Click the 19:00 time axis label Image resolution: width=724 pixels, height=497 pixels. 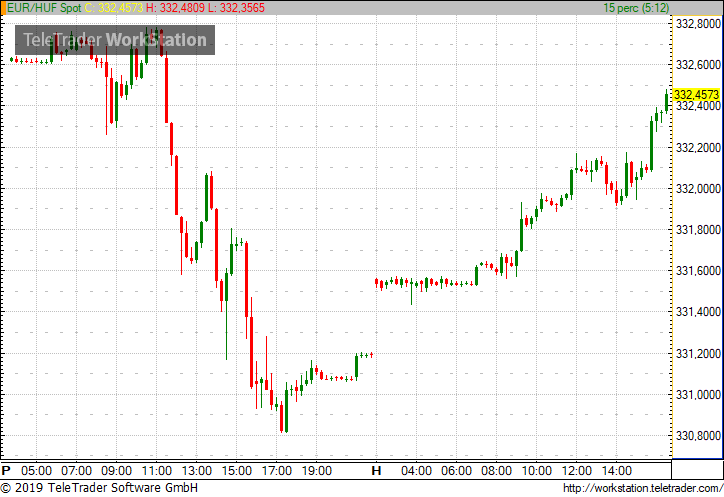pyautogui.click(x=316, y=471)
